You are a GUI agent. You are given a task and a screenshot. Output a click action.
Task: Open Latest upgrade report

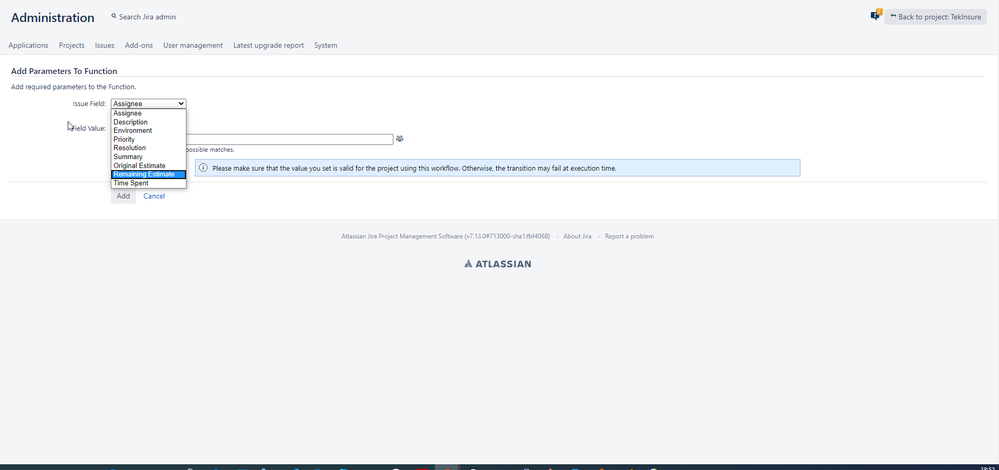pyautogui.click(x=268, y=45)
